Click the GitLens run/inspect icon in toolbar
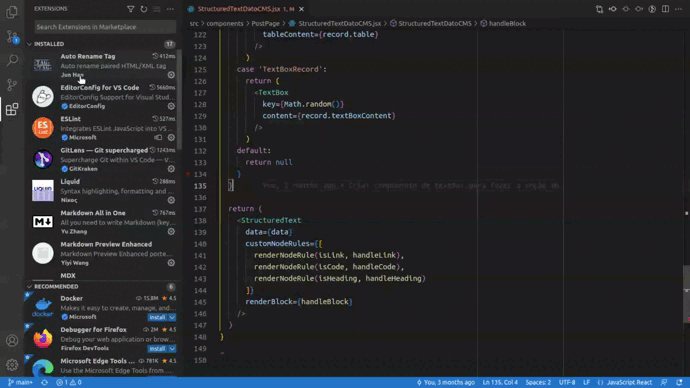The image size is (690, 388). pos(652,9)
